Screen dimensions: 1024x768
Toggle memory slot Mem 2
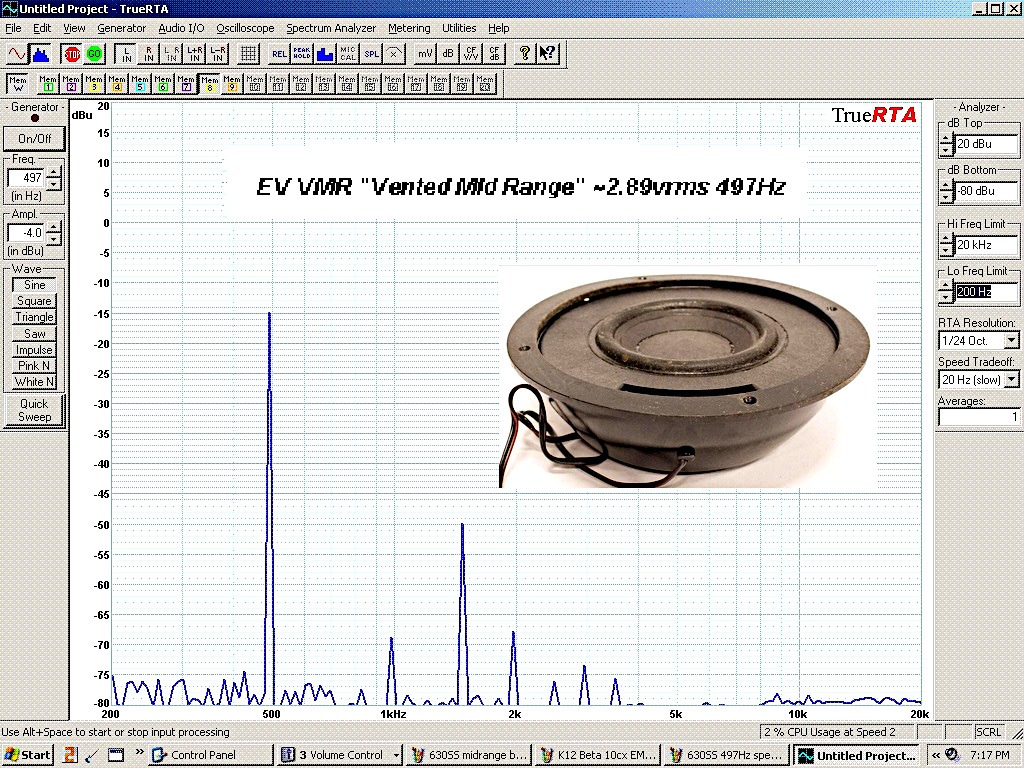coord(71,84)
